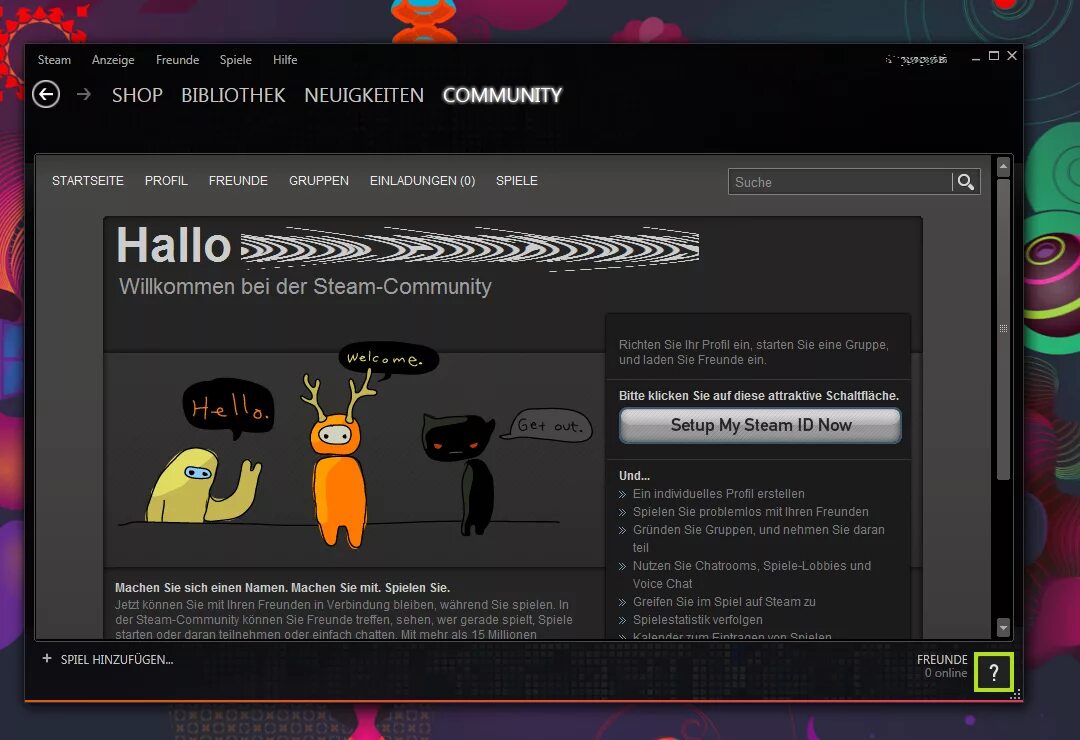Switch to the SHOP section
The image size is (1080, 740).
(137, 95)
